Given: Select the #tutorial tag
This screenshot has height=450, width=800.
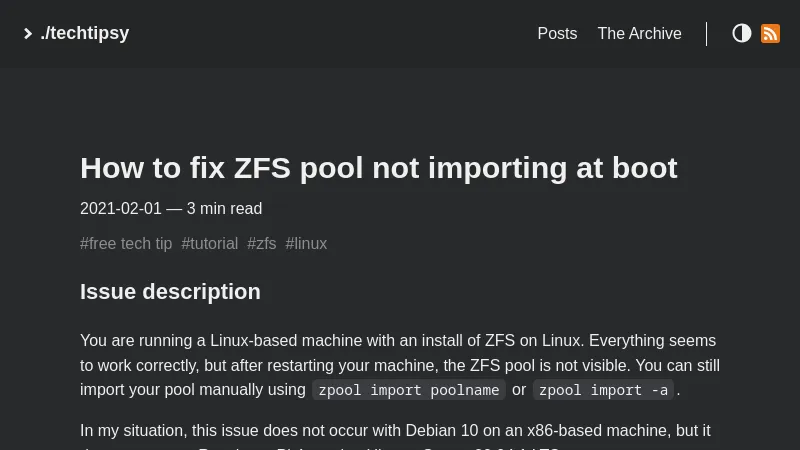Looking at the screenshot, I should click(210, 243).
